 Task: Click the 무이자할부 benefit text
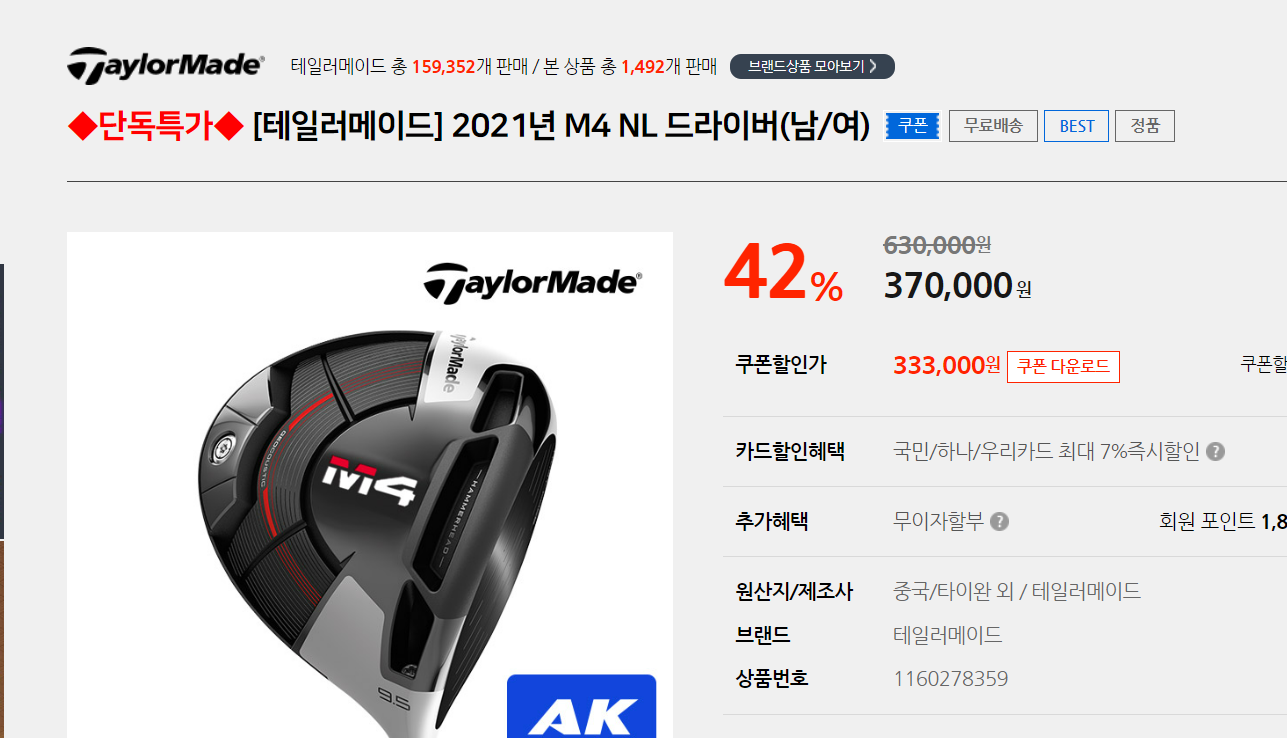point(938,521)
